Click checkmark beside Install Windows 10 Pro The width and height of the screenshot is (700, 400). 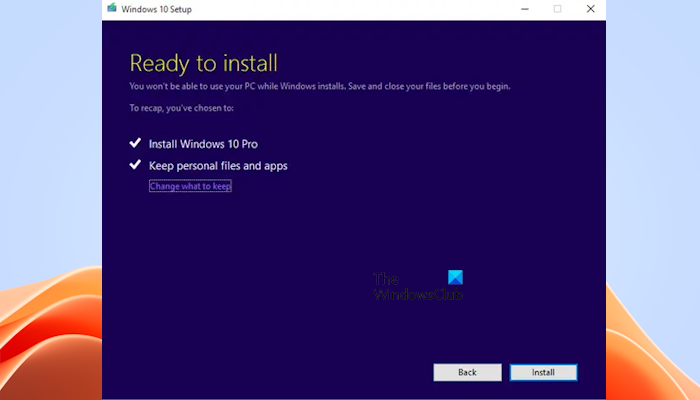135,143
